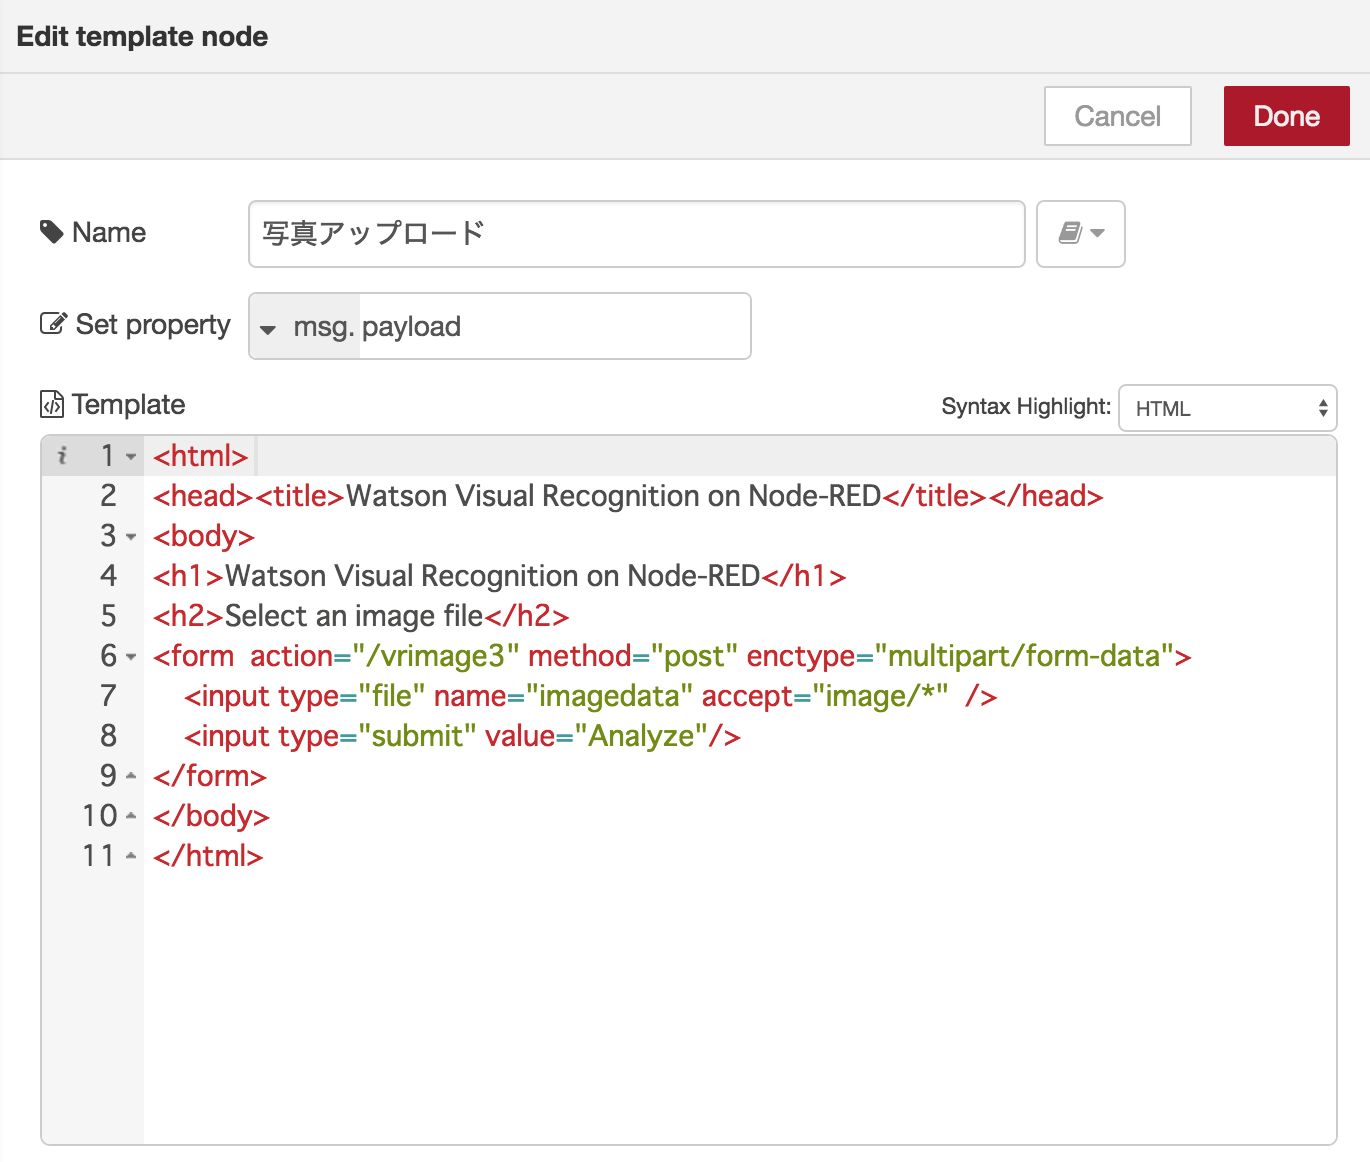Edit the payload property field

click(554, 326)
